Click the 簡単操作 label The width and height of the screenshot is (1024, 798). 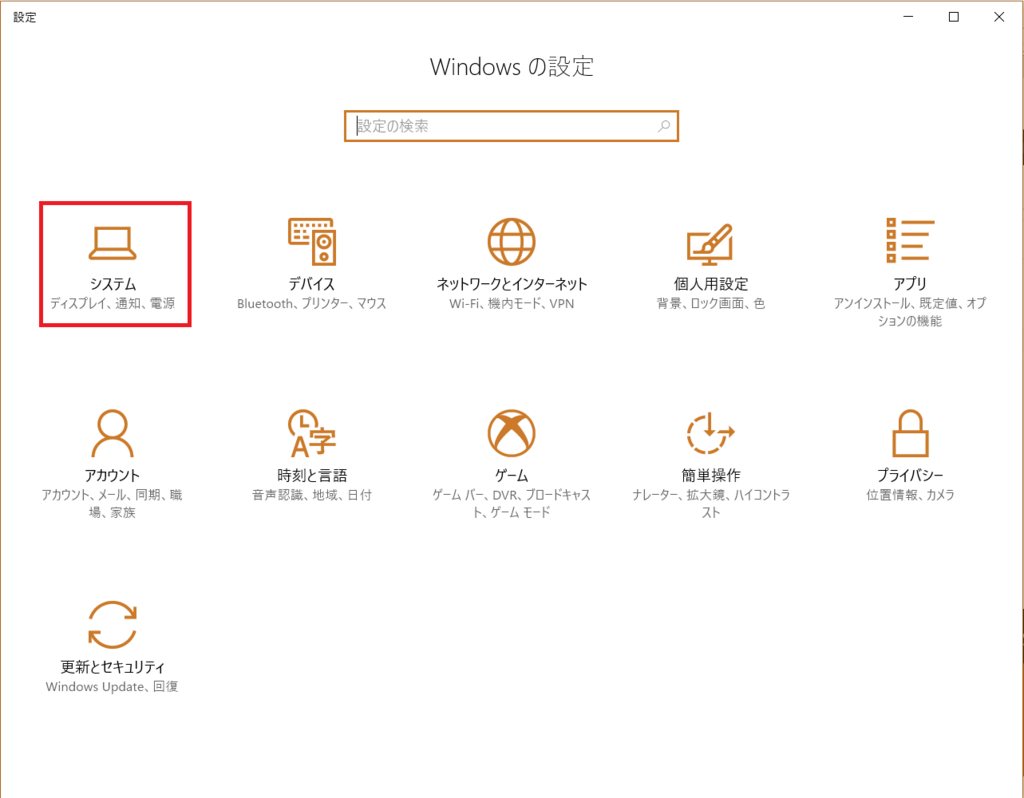pyautogui.click(x=711, y=475)
